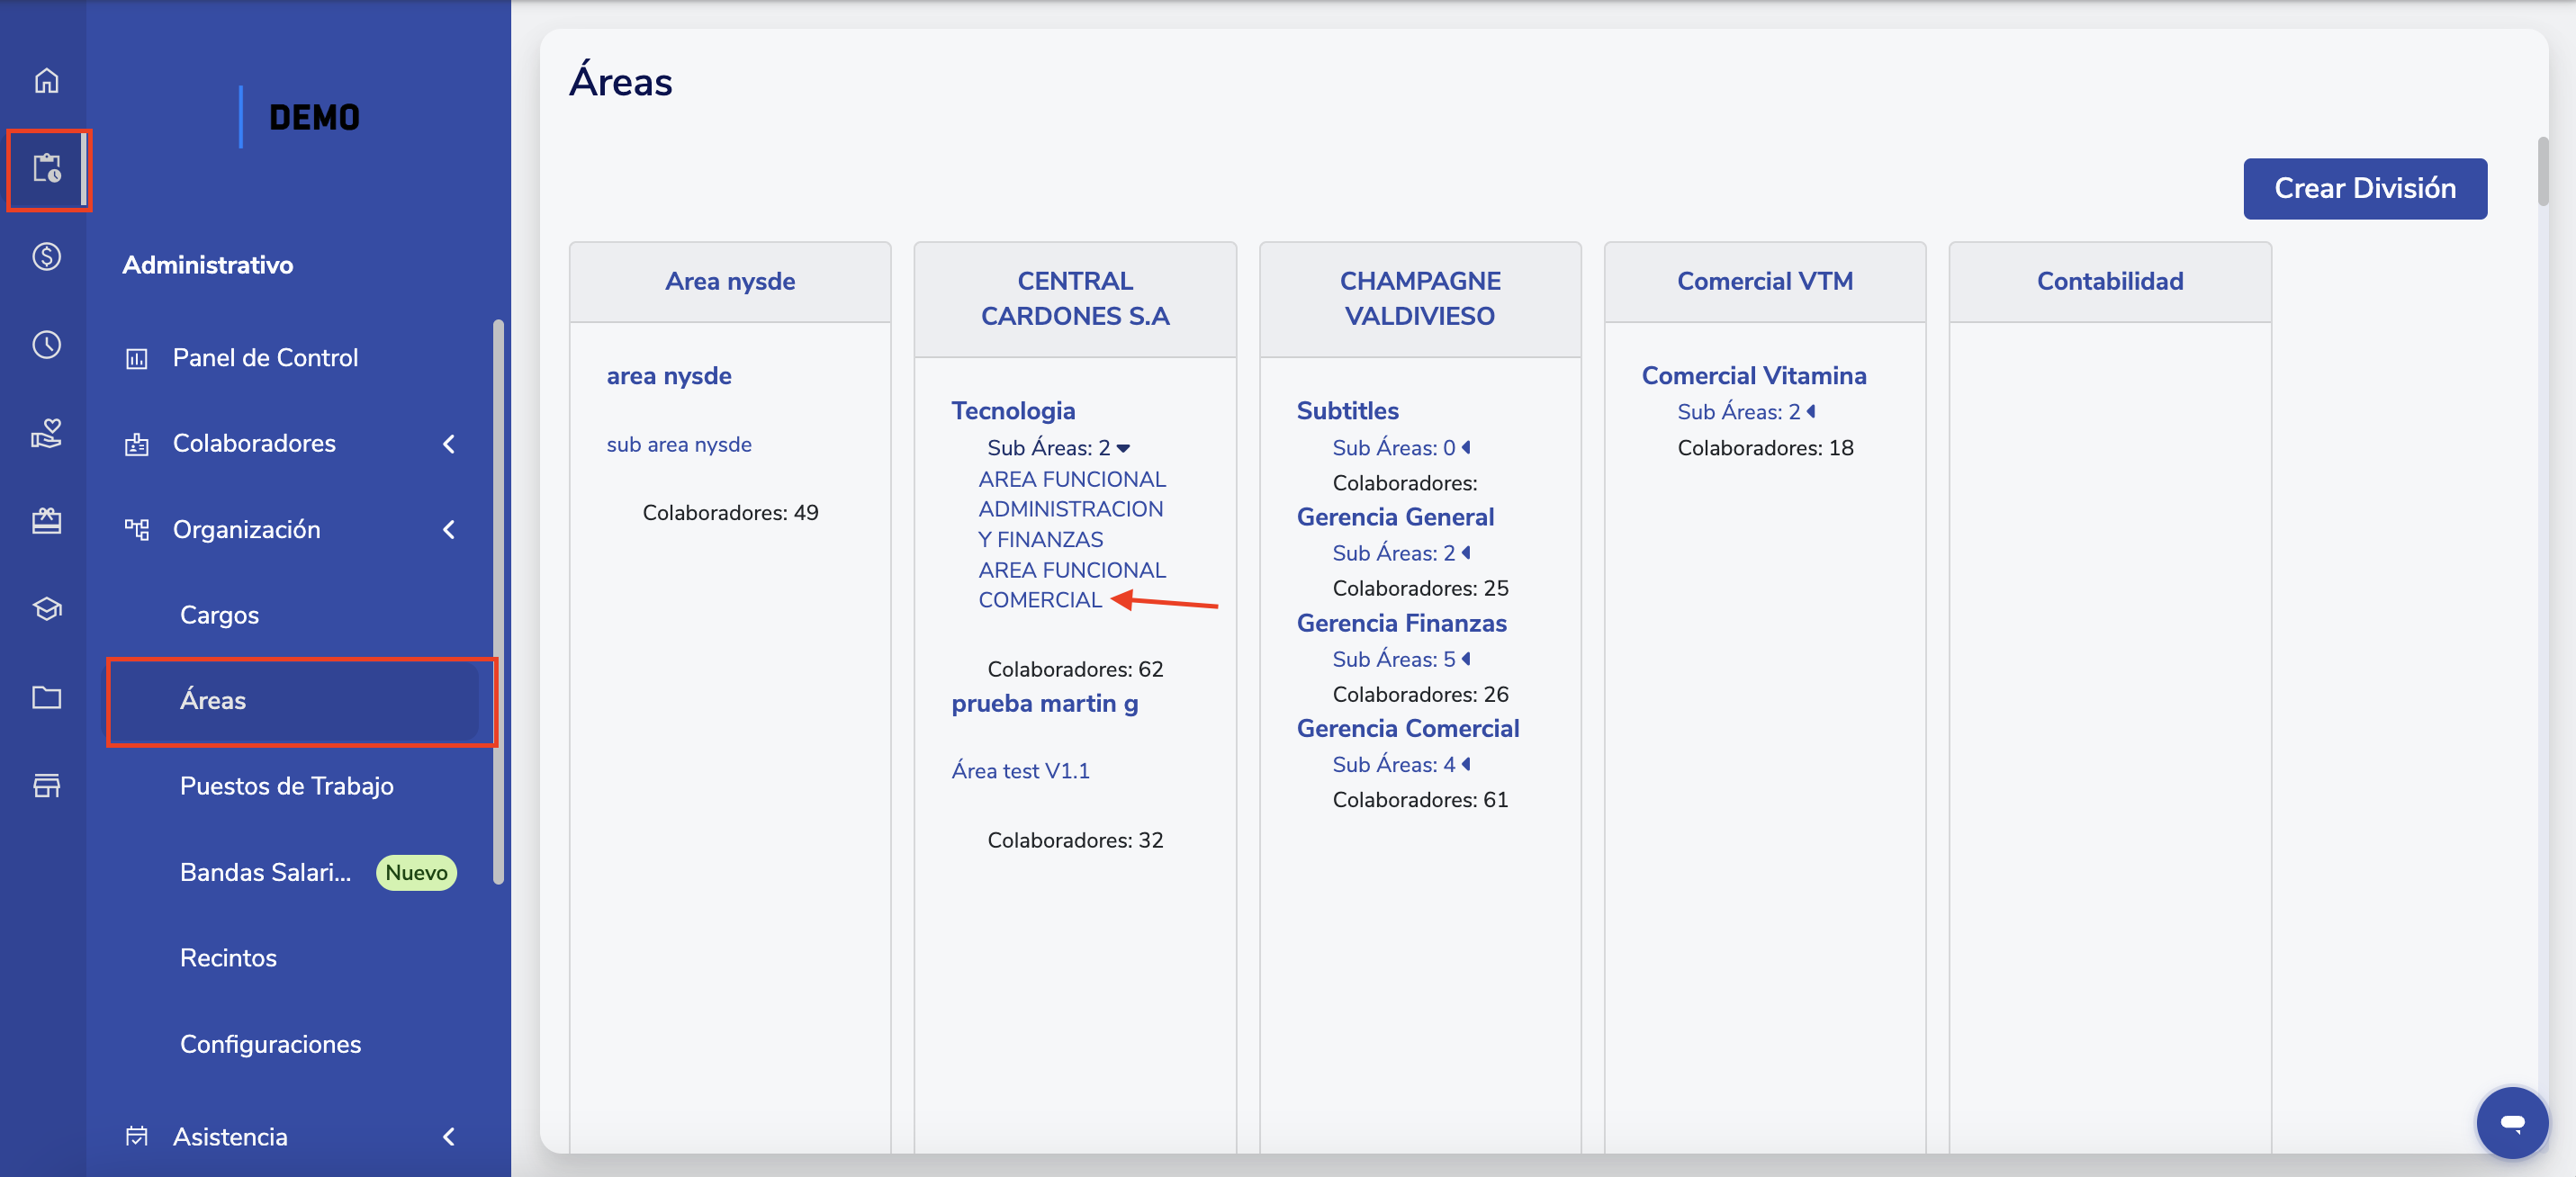Viewport: 2576px width, 1177px height.
Task: Click the hand with heart benefits icon
Action: [46, 433]
